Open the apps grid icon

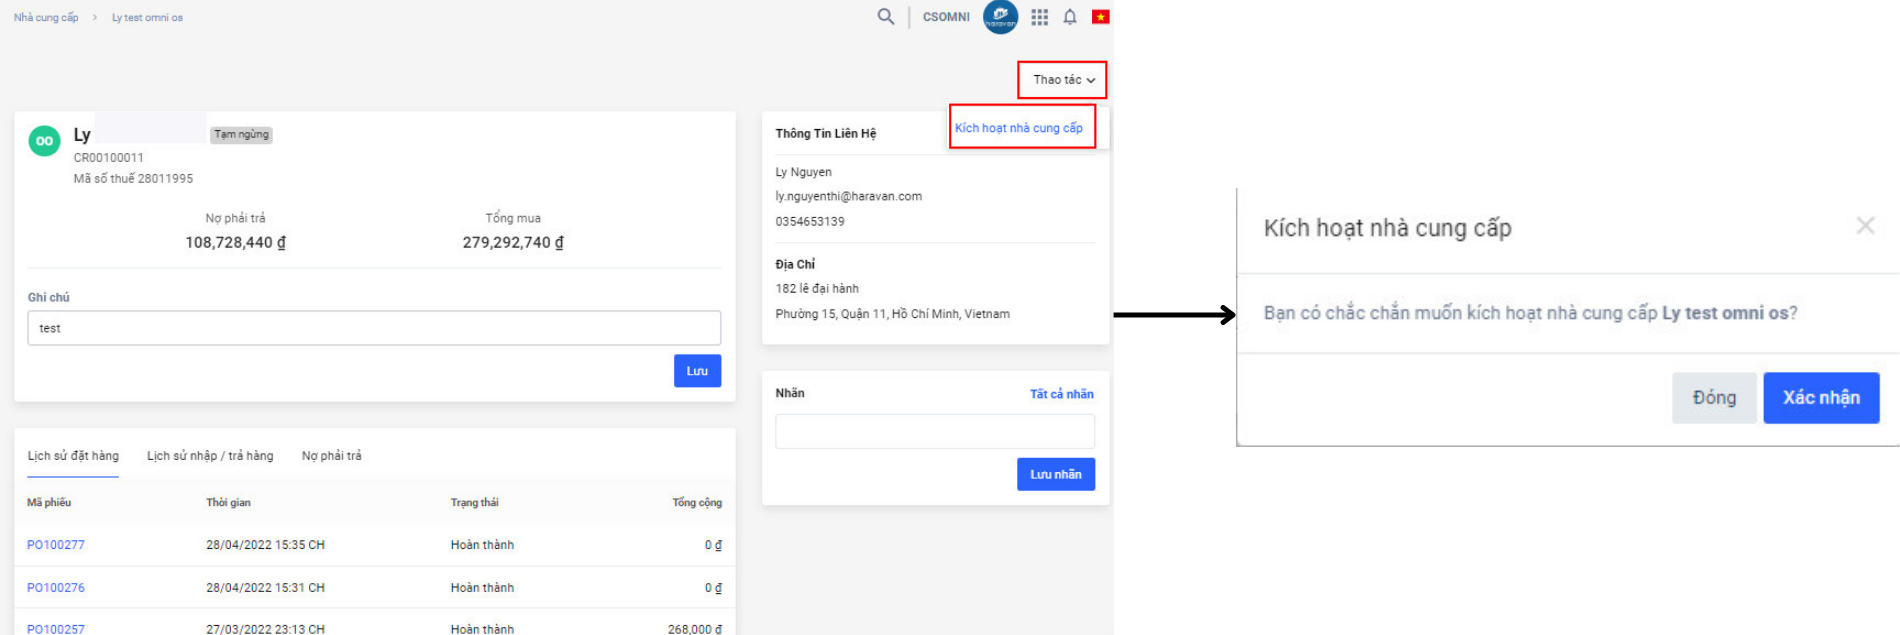(x=1039, y=17)
